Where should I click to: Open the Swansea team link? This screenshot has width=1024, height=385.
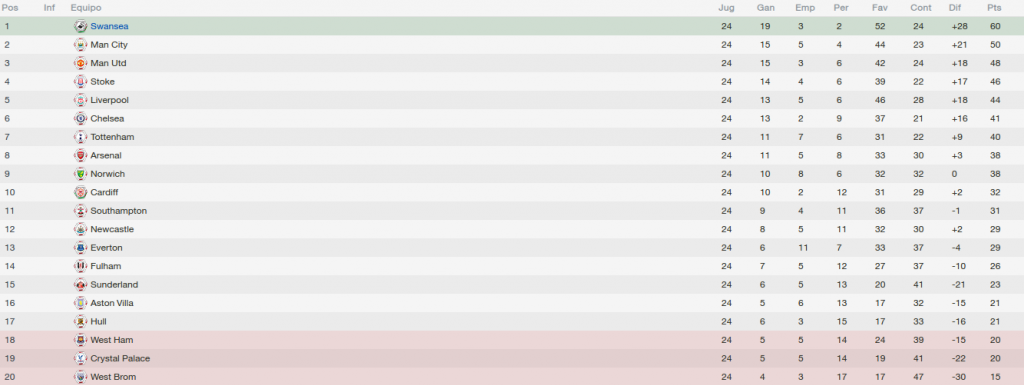(109, 27)
